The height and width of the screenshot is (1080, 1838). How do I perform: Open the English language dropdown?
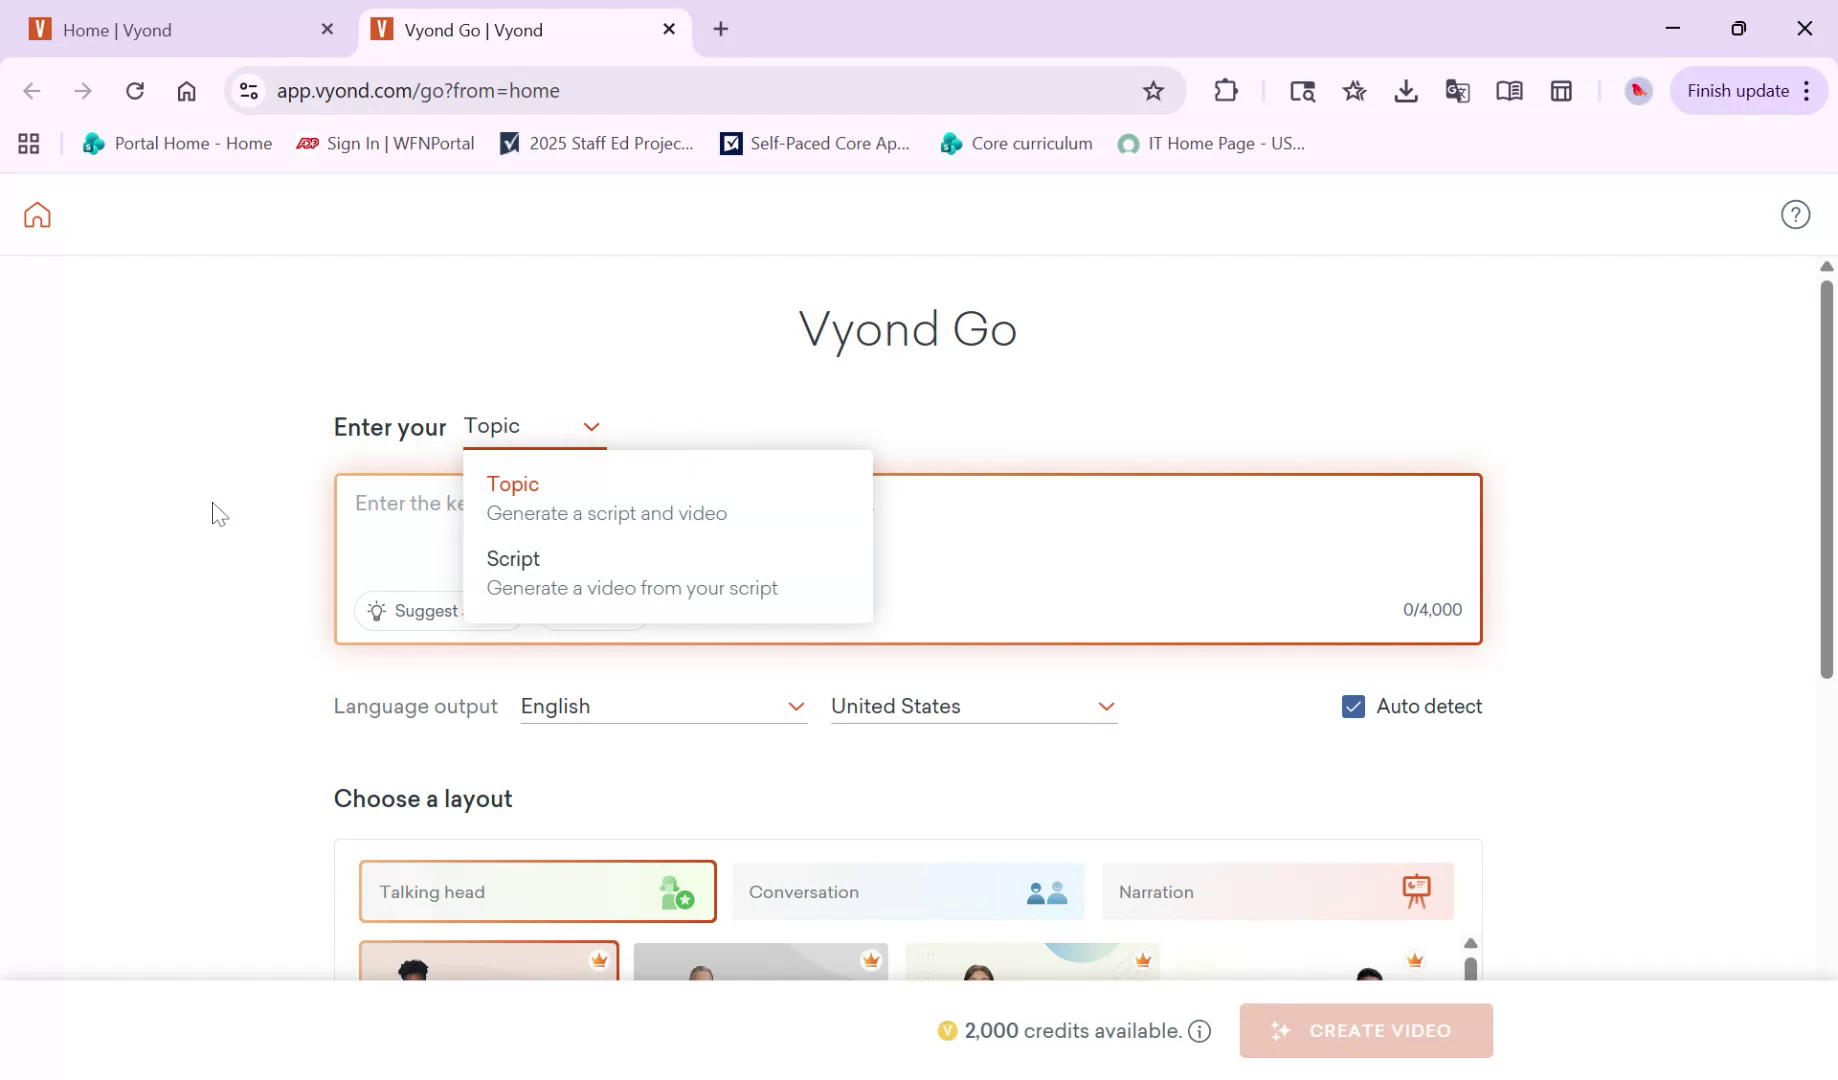coord(663,706)
